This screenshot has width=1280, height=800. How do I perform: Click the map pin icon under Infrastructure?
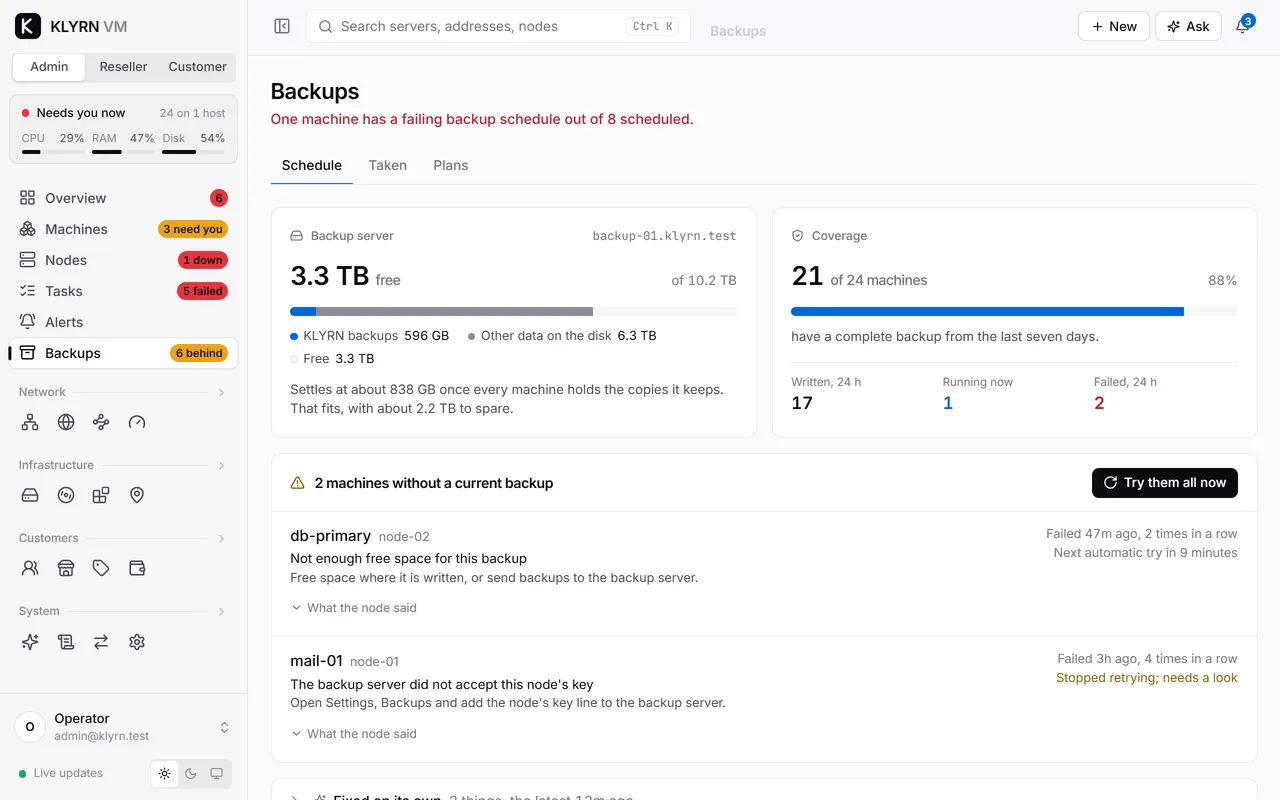(x=137, y=495)
